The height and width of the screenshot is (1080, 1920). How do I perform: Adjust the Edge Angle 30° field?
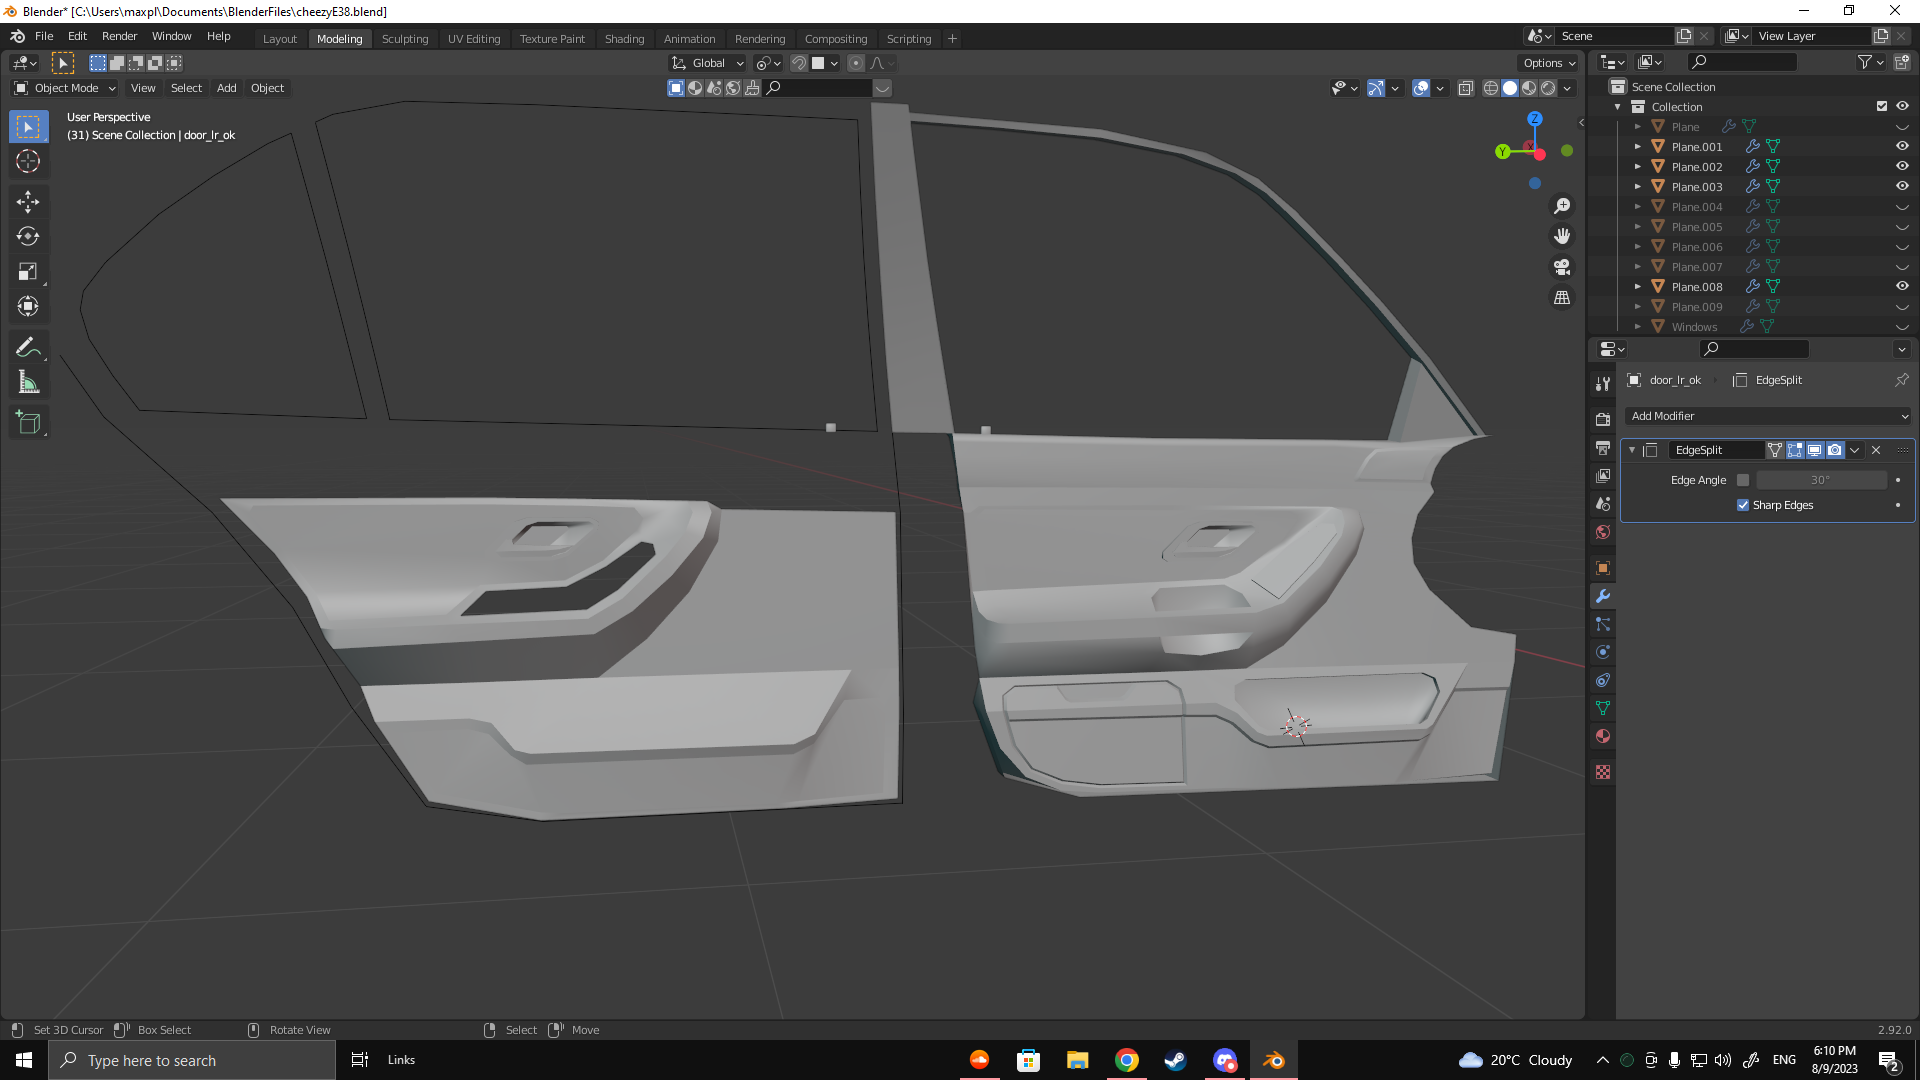coord(1820,480)
